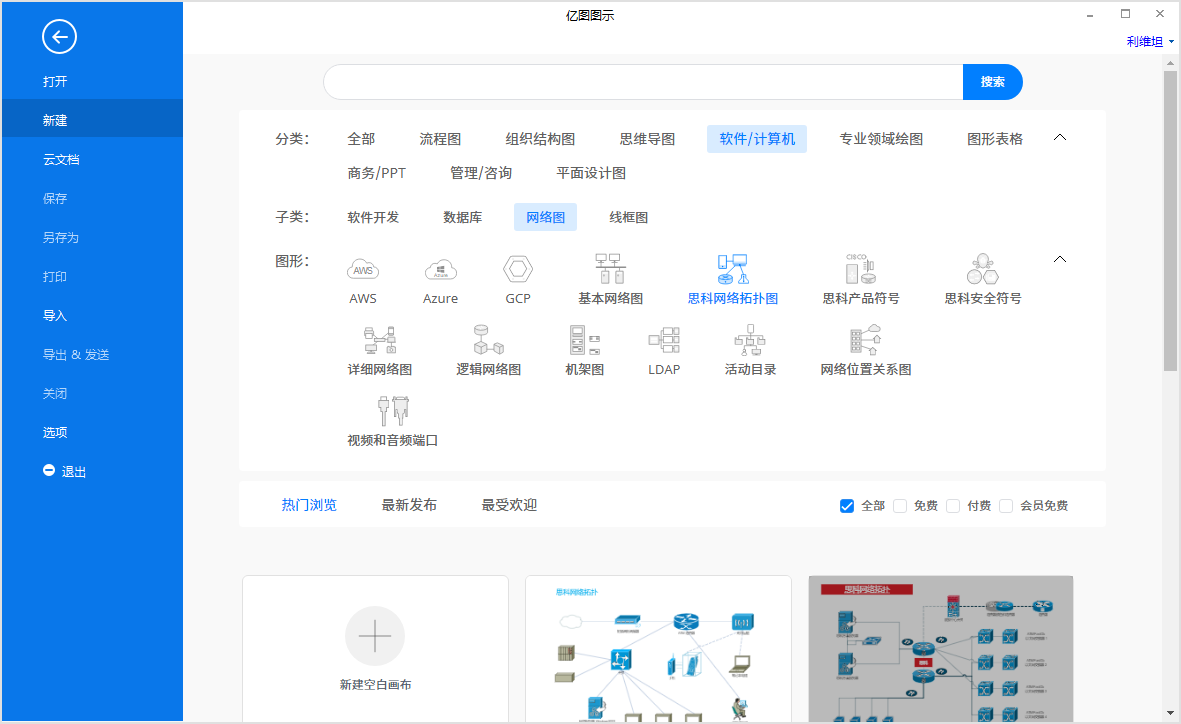Switch to the 最新发布 tab
Screen dimensions: 1181x724
[409, 505]
